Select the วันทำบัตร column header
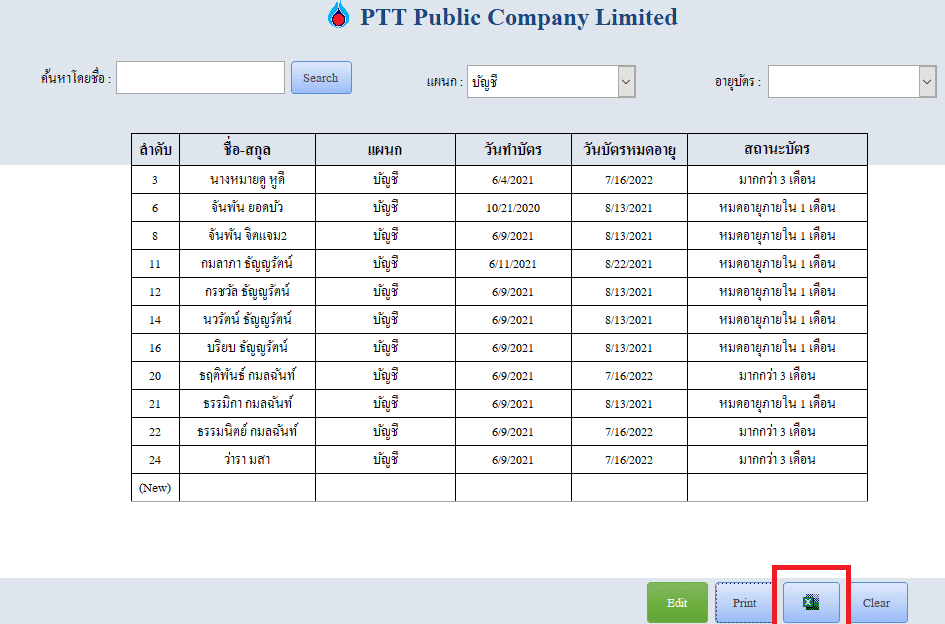Screen dimensions: 945x624 pyautogui.click(x=513, y=150)
